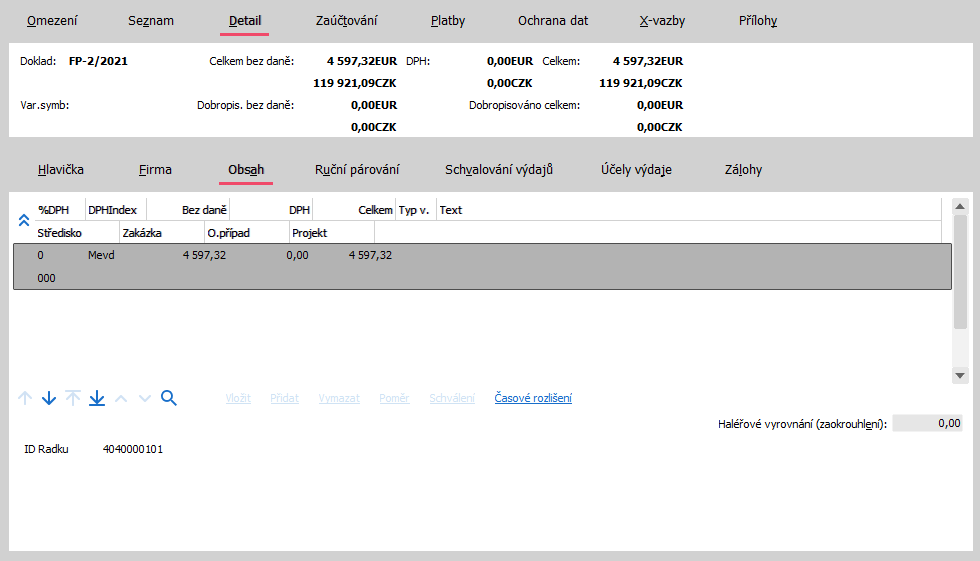The width and height of the screenshot is (980, 561).
Task: Click ID Radku value 4040000101
Action: (133, 449)
